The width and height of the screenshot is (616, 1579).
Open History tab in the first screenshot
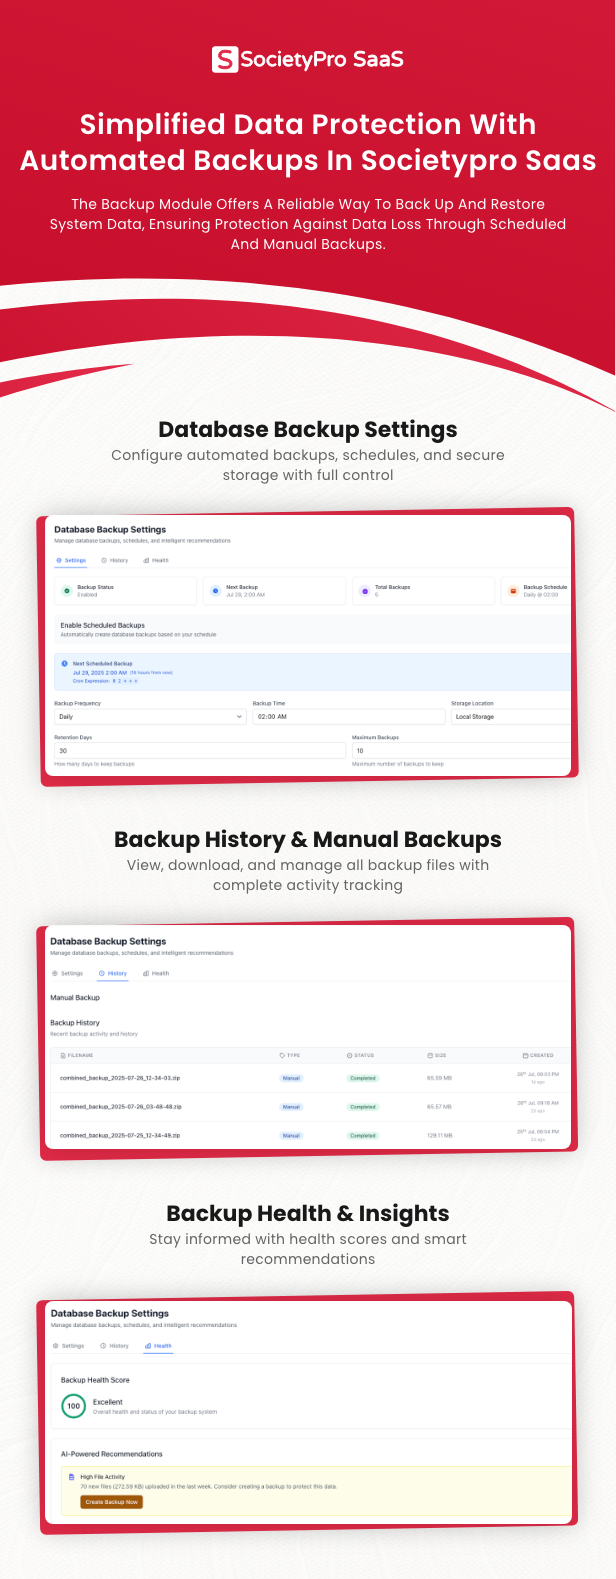pyautogui.click(x=115, y=560)
